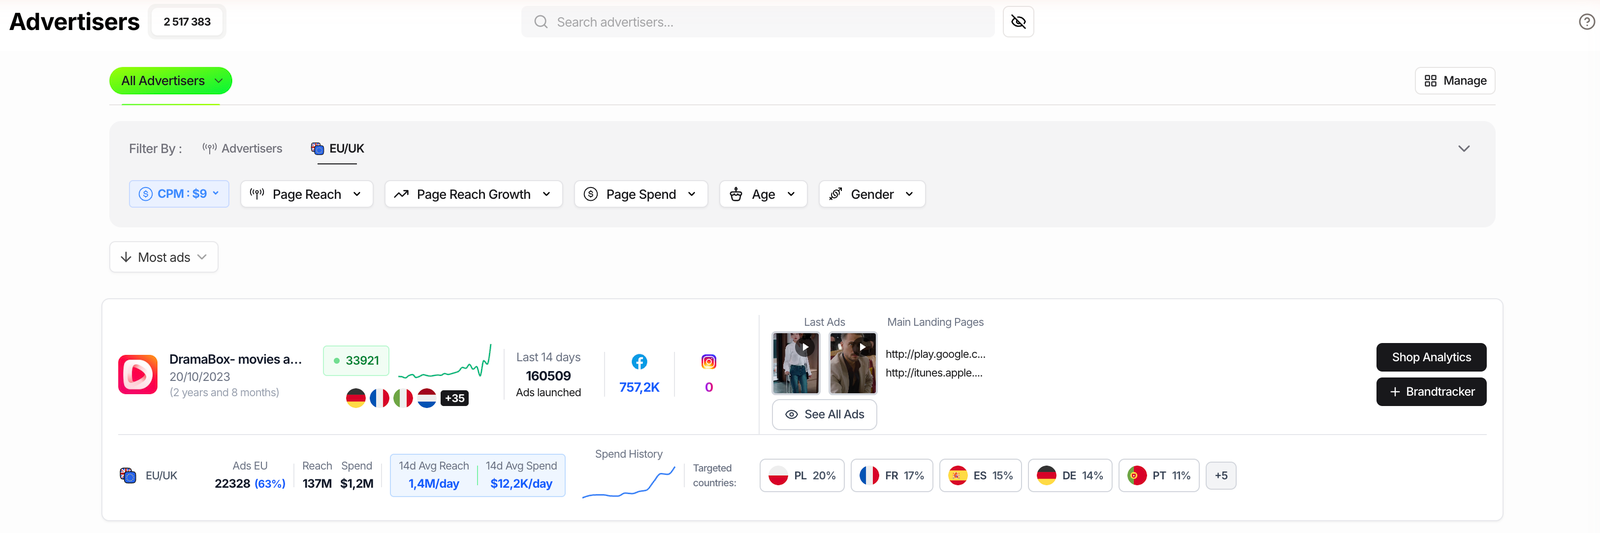Click the 2 517 383 advertiser count badge

(187, 22)
